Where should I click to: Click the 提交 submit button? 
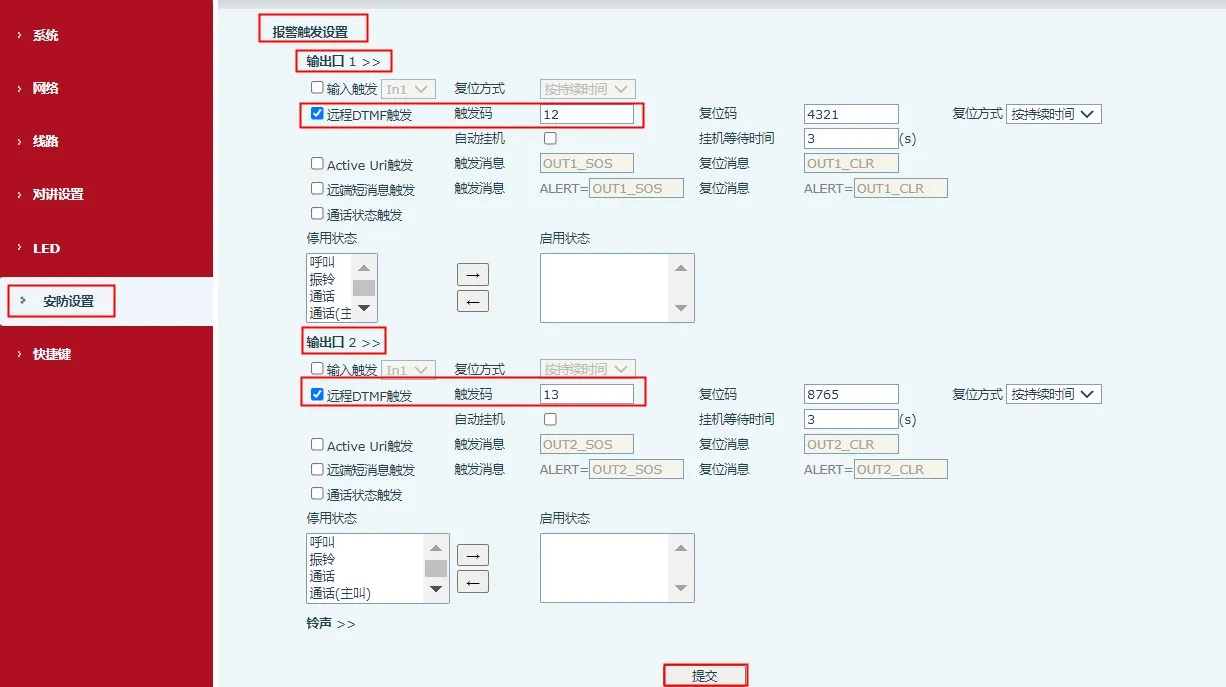pyautogui.click(x=705, y=676)
